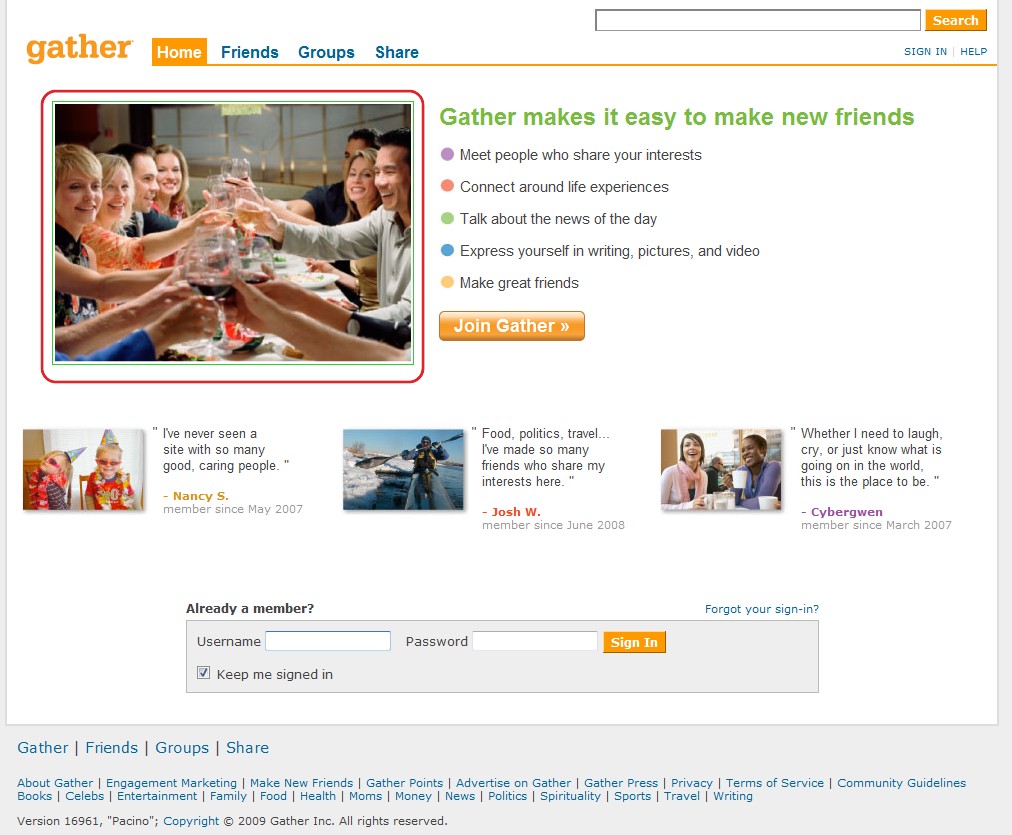Click the gather logo
This screenshot has width=1012, height=835.
79,48
